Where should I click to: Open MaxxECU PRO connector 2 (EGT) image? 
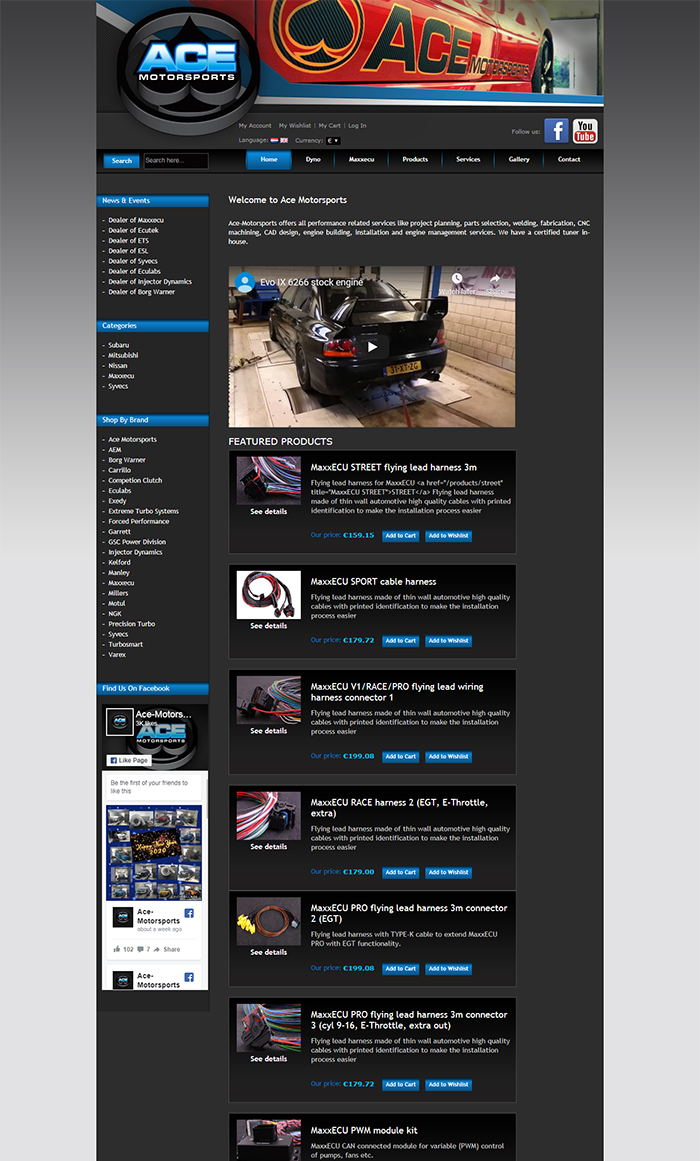(x=268, y=921)
